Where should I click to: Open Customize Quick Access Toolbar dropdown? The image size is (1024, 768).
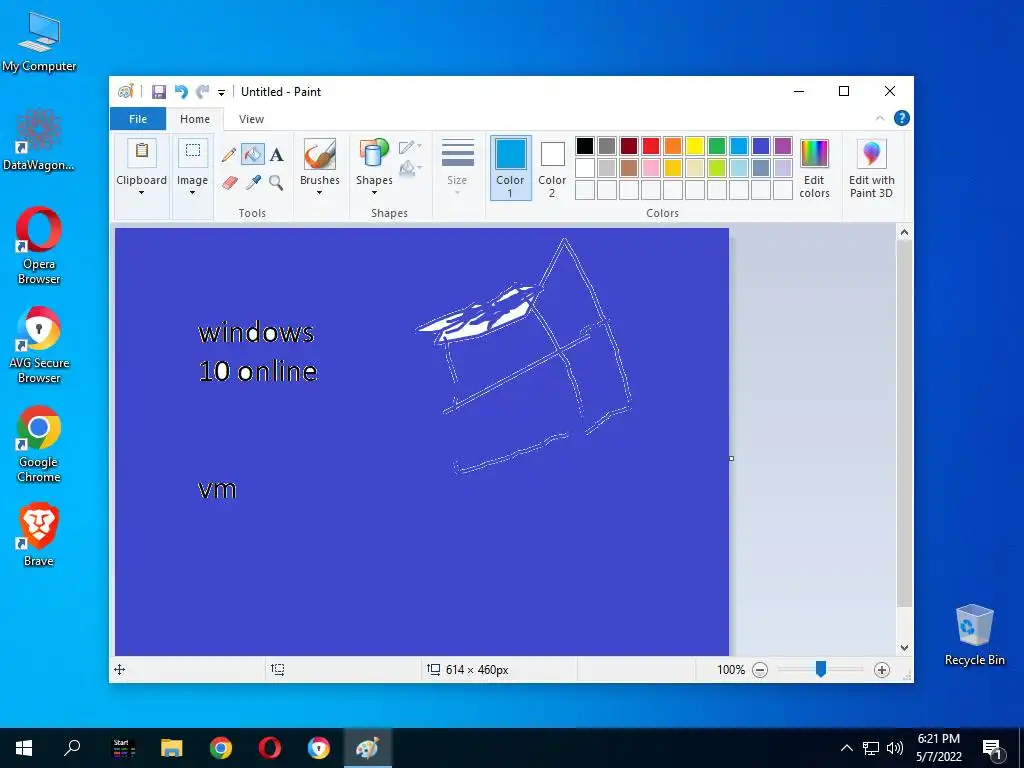221,93
